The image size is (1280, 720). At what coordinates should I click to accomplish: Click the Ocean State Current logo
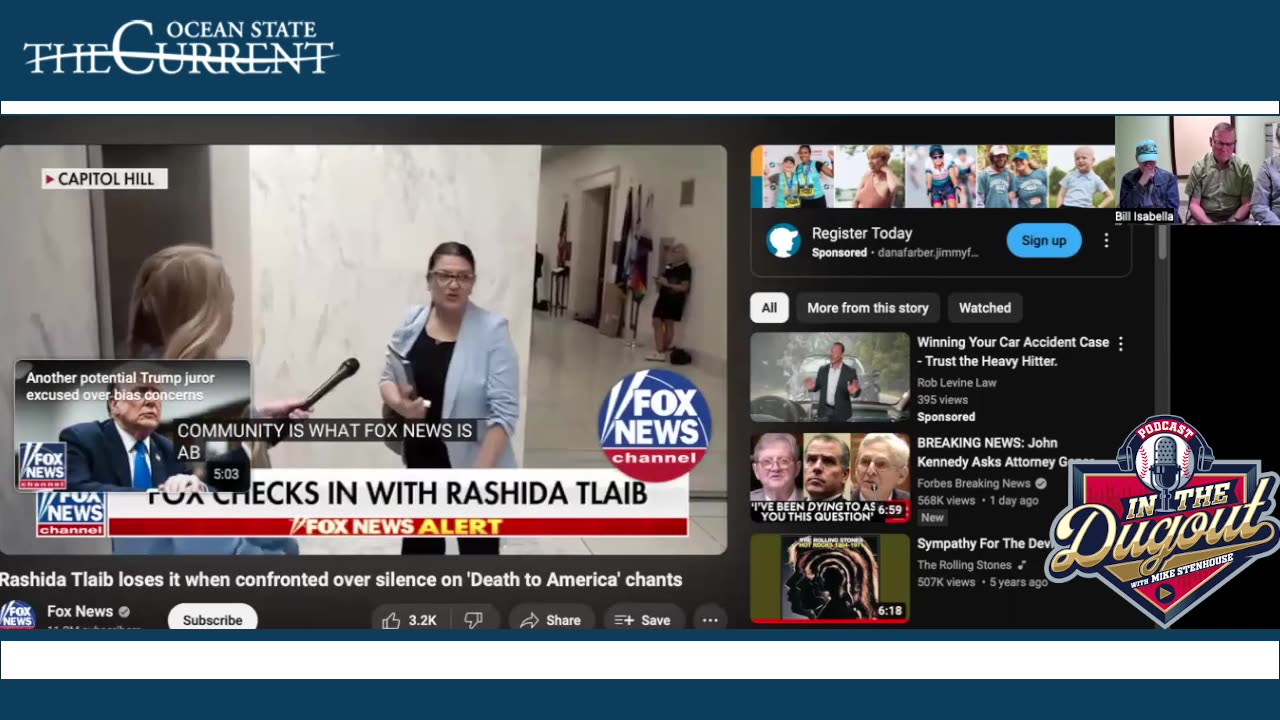pyautogui.click(x=181, y=47)
